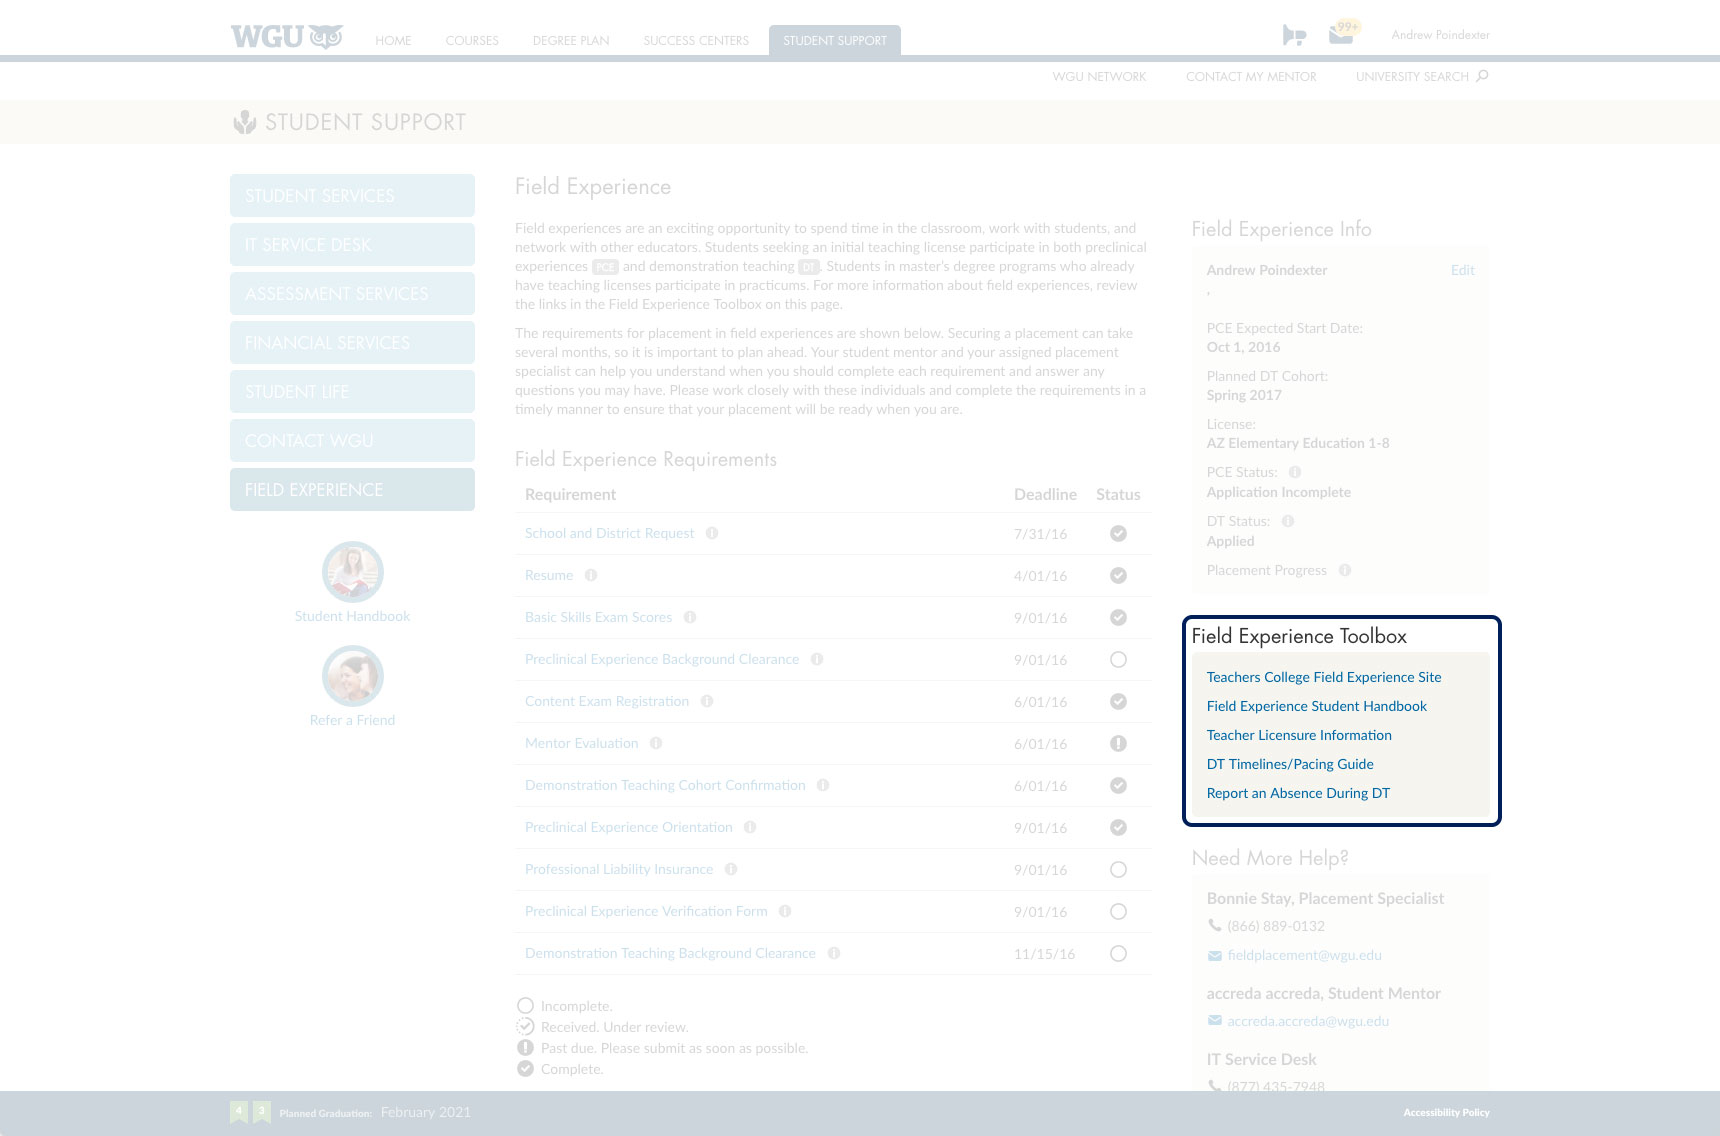Viewport: 1720px width, 1136px height.
Task: Open Mentor Evaluation requirement link
Action: [581, 743]
